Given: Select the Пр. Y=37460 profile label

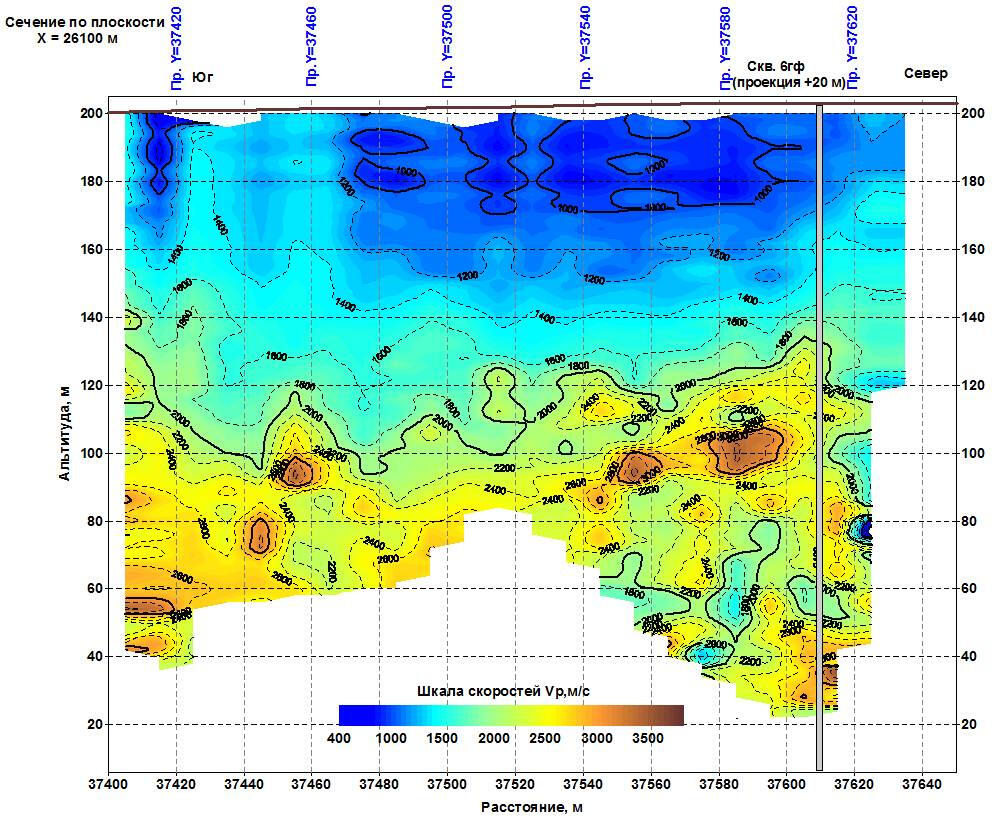Looking at the screenshot, I should [312, 47].
